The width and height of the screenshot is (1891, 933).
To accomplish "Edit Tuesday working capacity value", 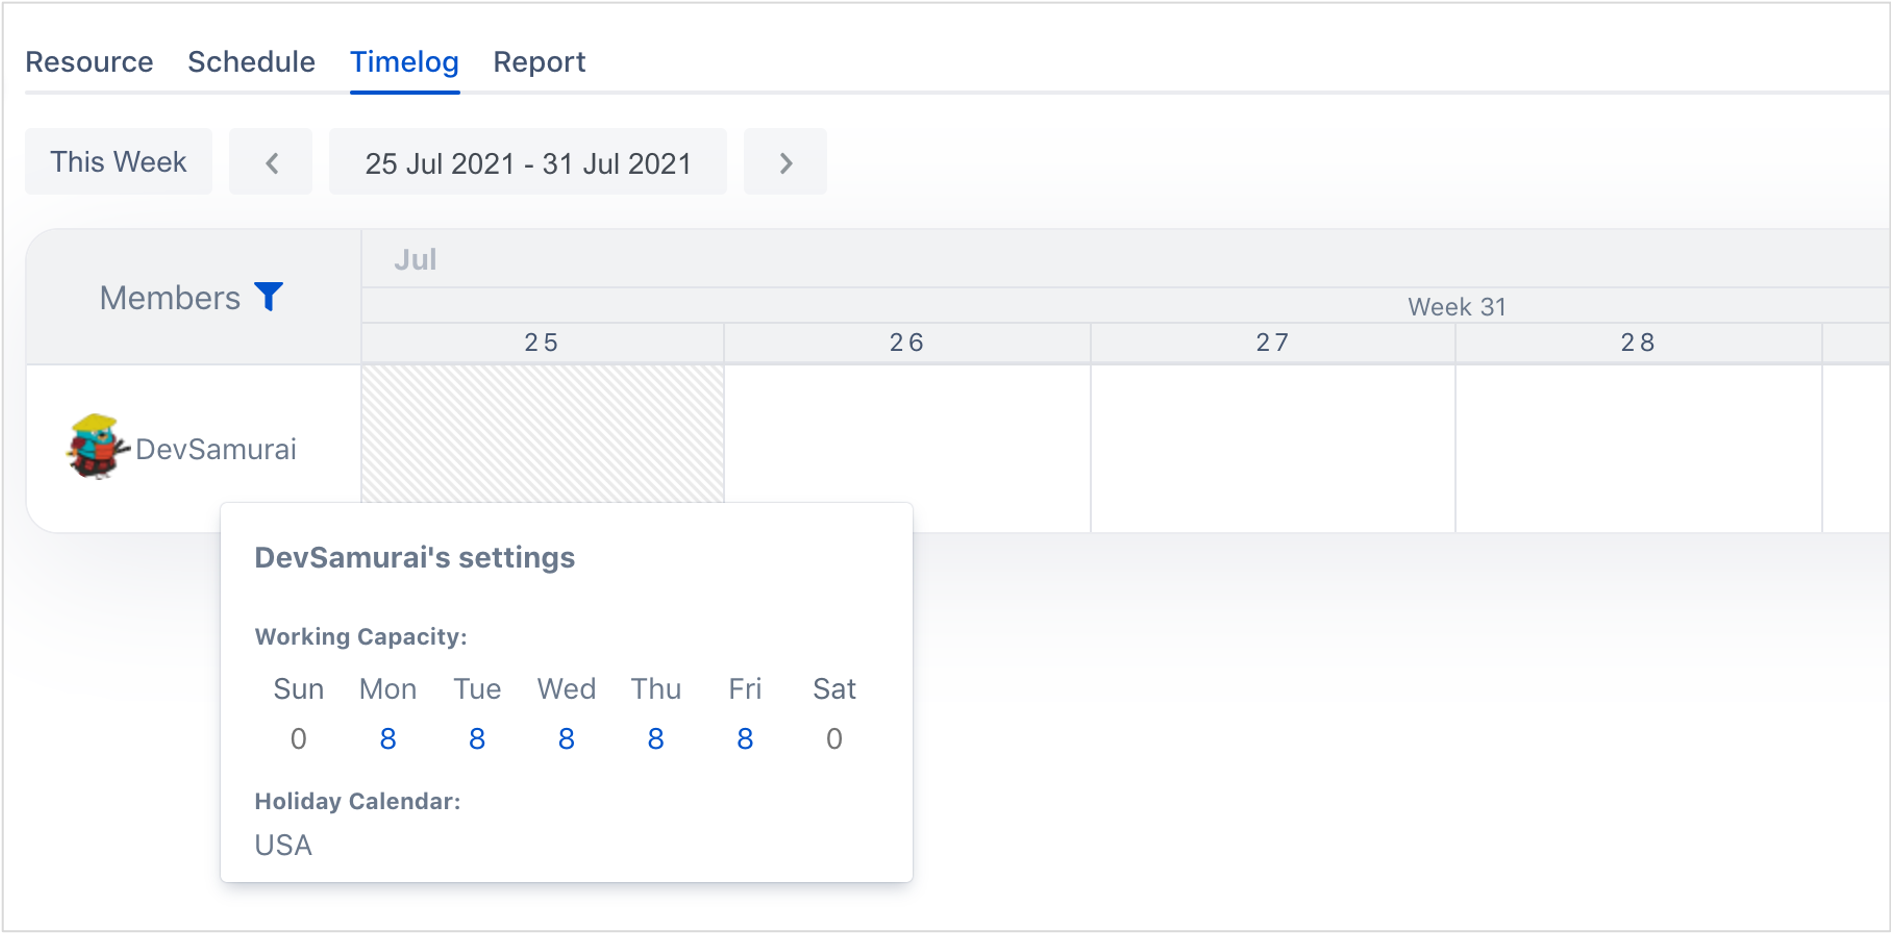I will (x=477, y=739).
